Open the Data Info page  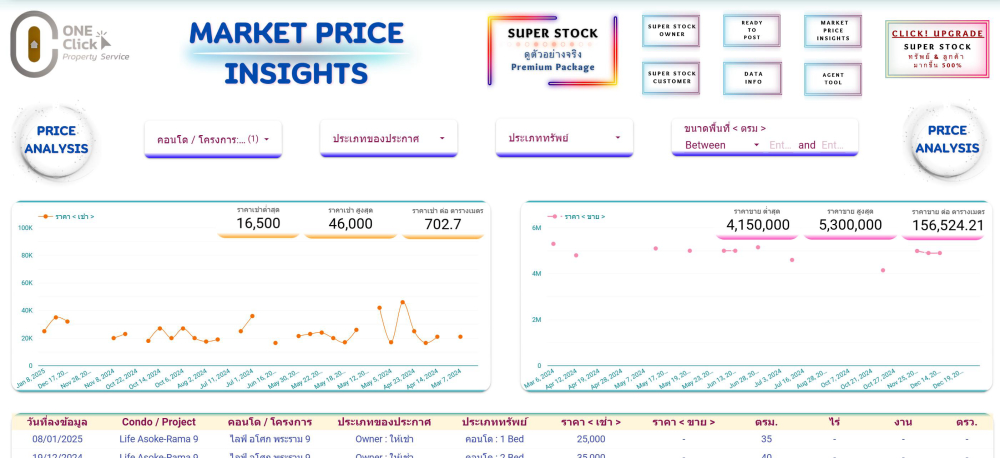coord(751,78)
